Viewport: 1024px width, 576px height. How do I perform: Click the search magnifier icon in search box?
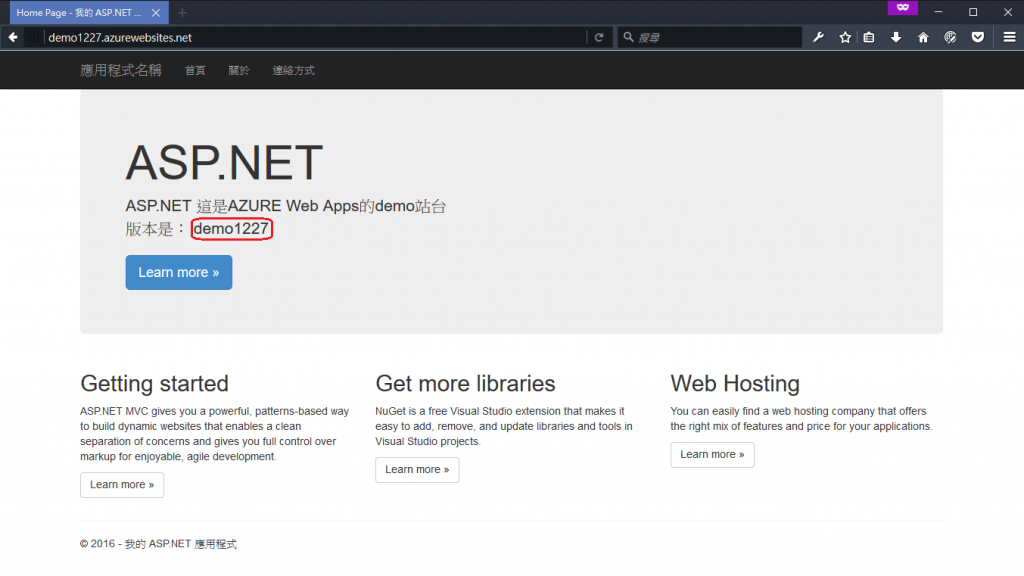click(x=628, y=37)
